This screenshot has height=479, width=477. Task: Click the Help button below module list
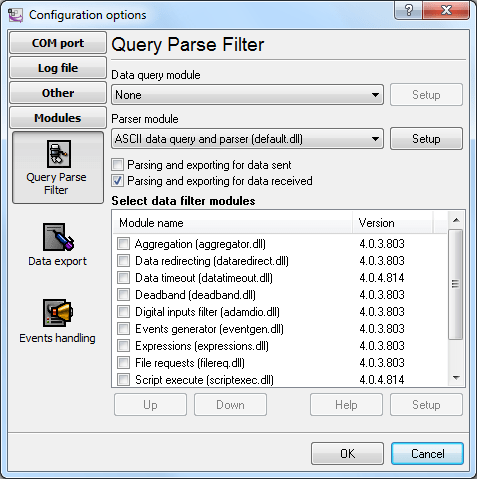(346, 405)
